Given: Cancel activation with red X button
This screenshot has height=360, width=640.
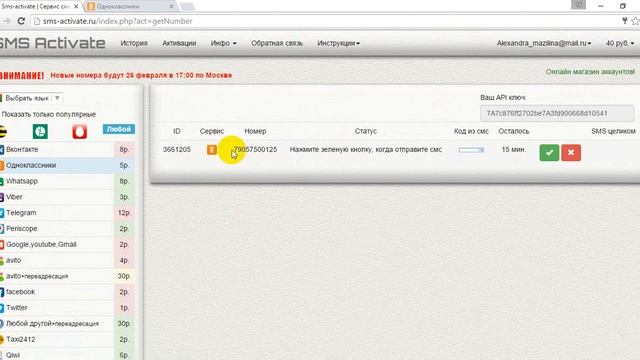Looking at the screenshot, I should [571, 153].
